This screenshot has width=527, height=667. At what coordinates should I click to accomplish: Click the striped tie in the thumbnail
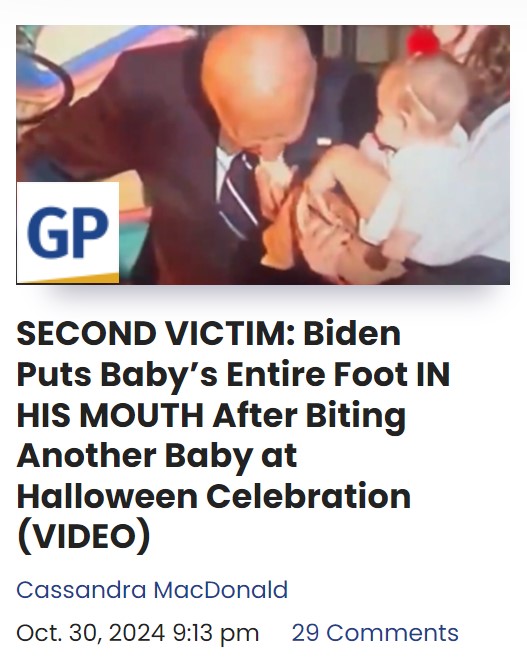(x=238, y=191)
